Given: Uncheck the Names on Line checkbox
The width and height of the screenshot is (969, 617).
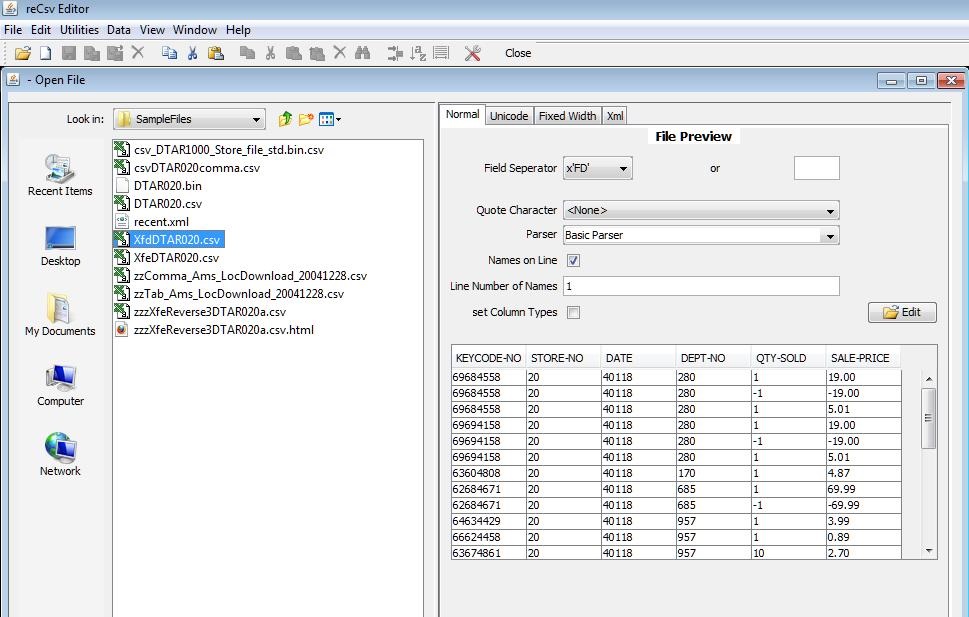Looking at the screenshot, I should click(x=574, y=261).
